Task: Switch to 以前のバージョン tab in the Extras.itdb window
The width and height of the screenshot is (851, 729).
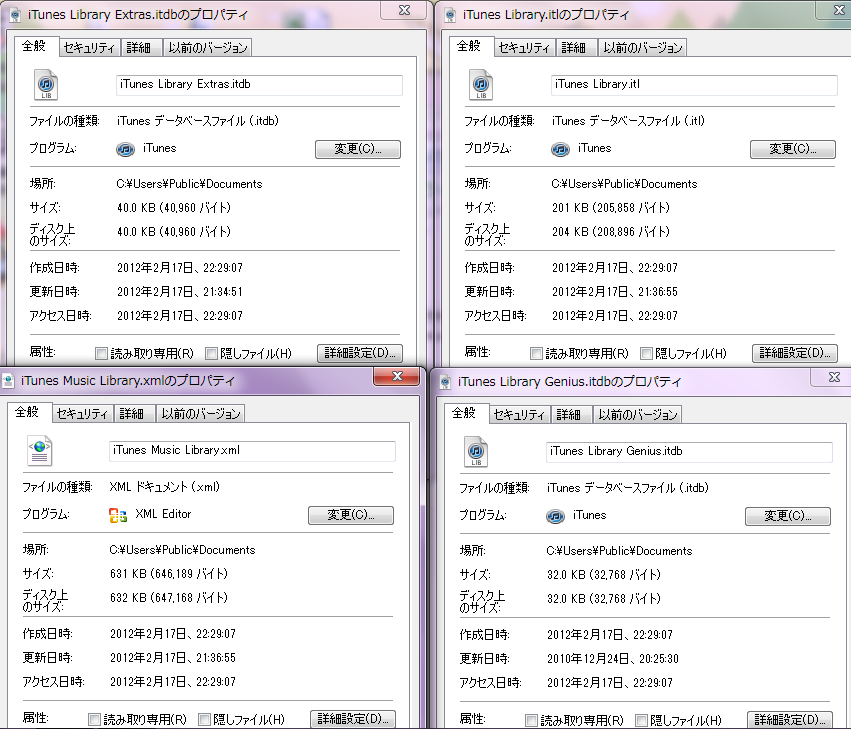Action: click(208, 48)
